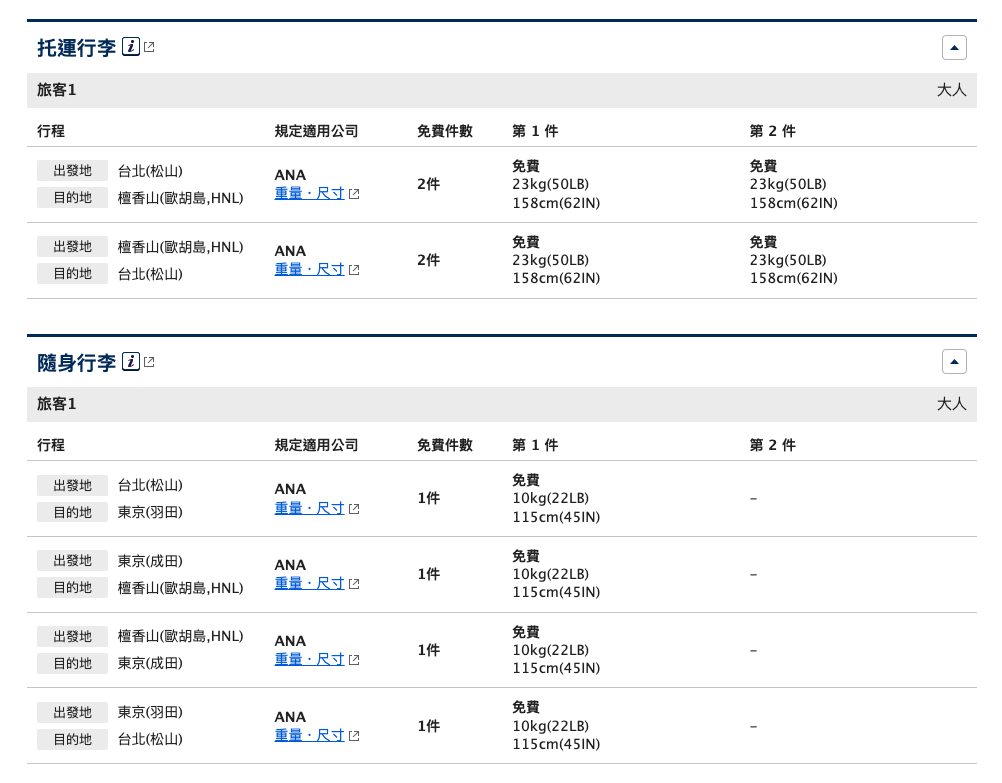Open 重量・尺寸 link for carry-on 檀香山 to 東京(成田)
This screenshot has height=783, width=1002.
click(309, 659)
